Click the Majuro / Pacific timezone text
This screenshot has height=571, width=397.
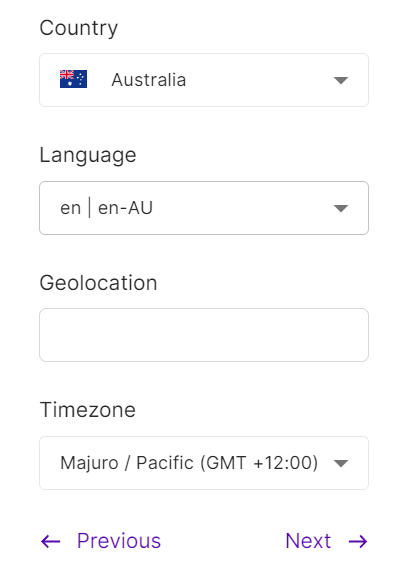[127, 463]
